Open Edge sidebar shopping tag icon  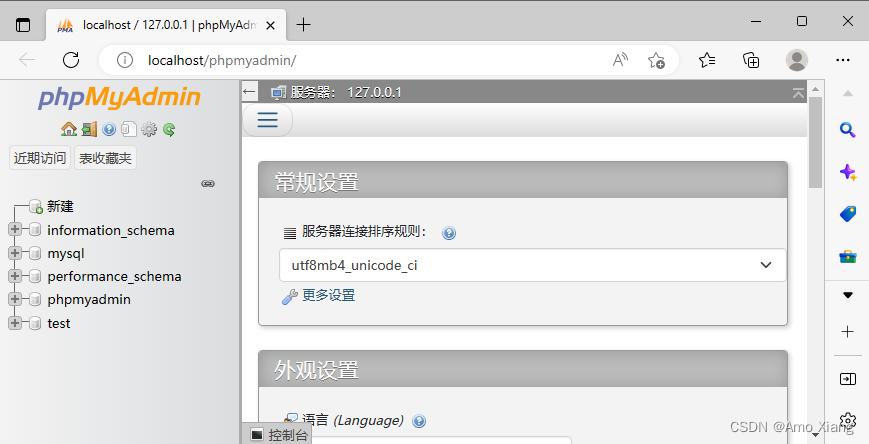coord(847,213)
